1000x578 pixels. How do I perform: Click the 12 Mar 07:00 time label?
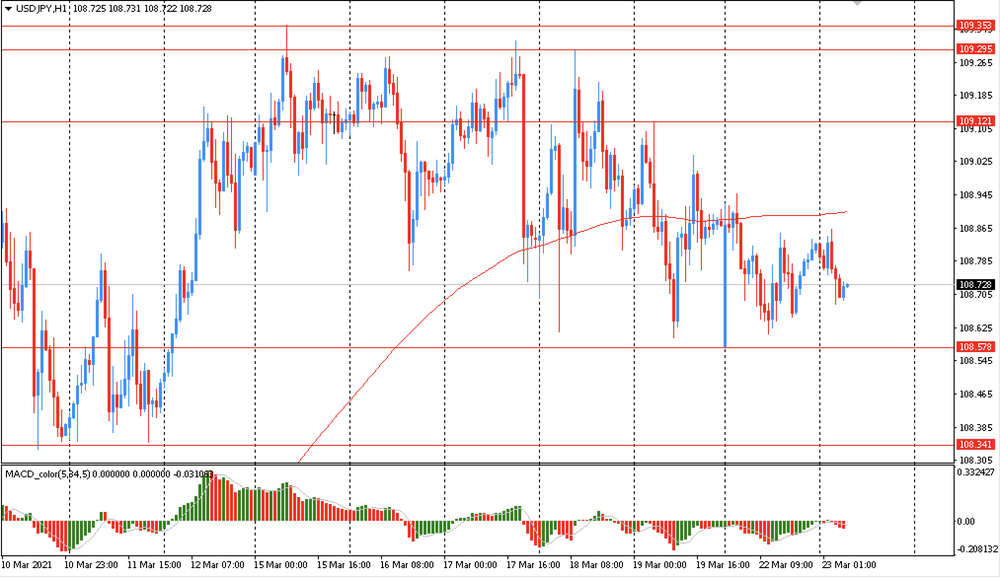(217, 565)
